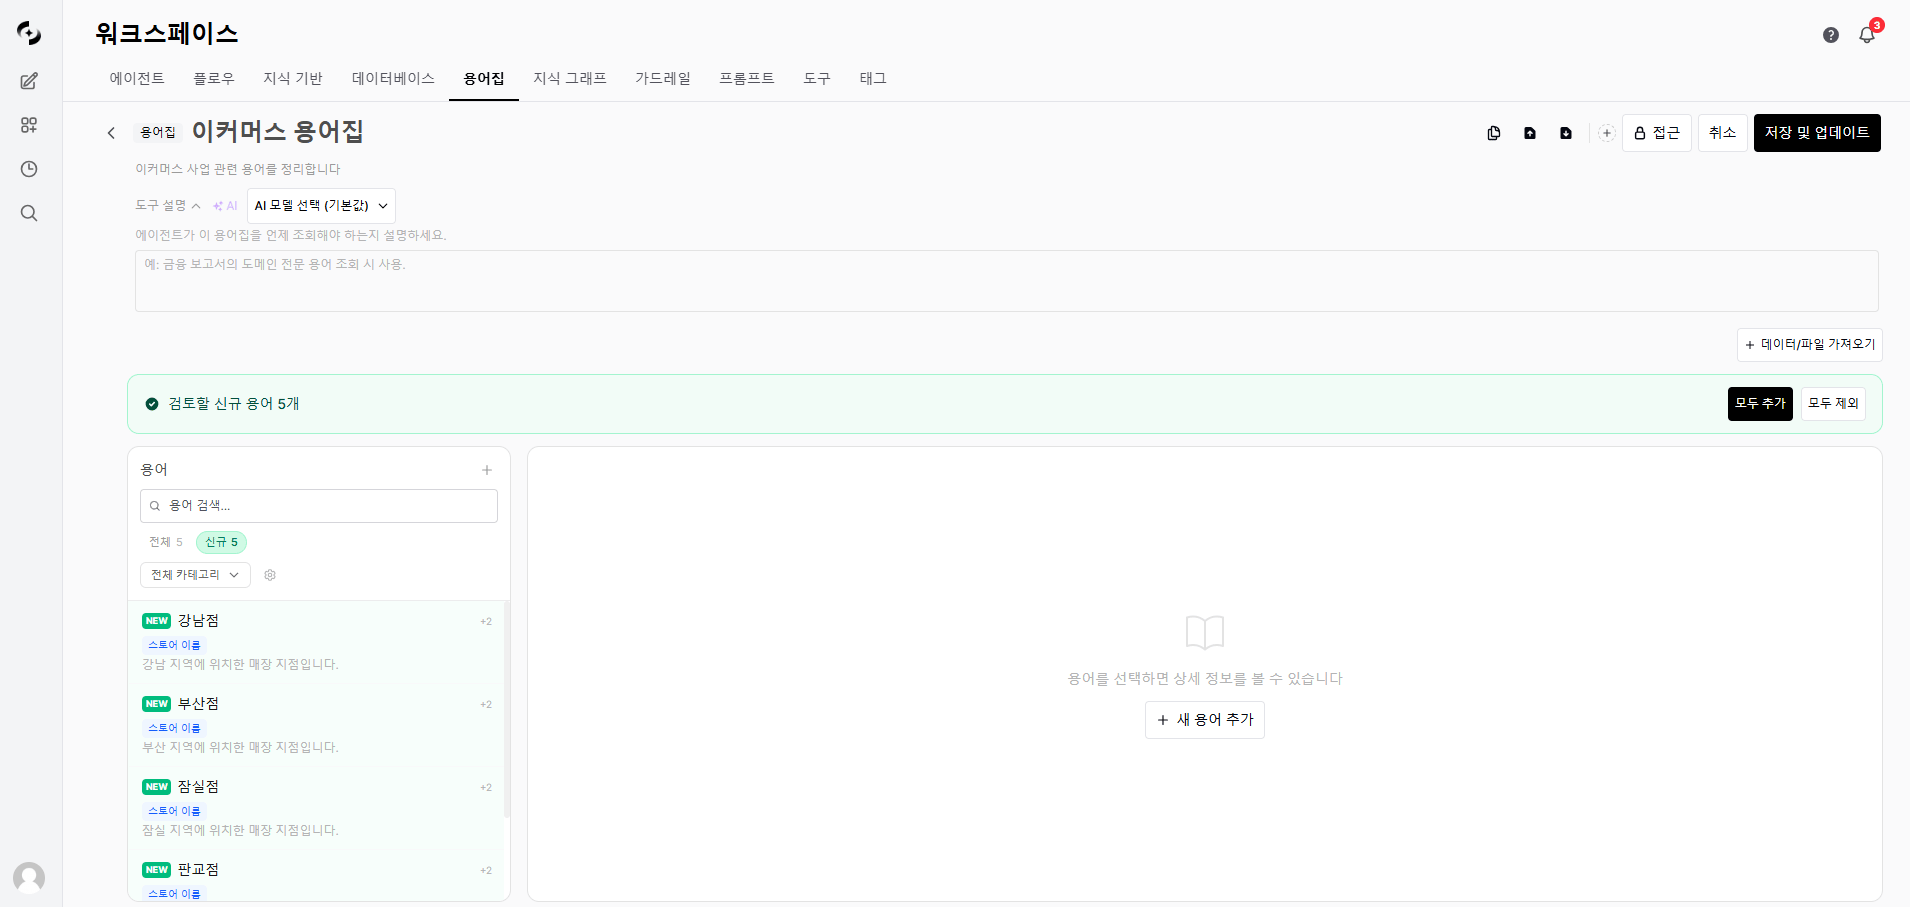Viewport: 1910px width, 907px height.
Task: Click the file download icon
Action: [x=1566, y=133]
